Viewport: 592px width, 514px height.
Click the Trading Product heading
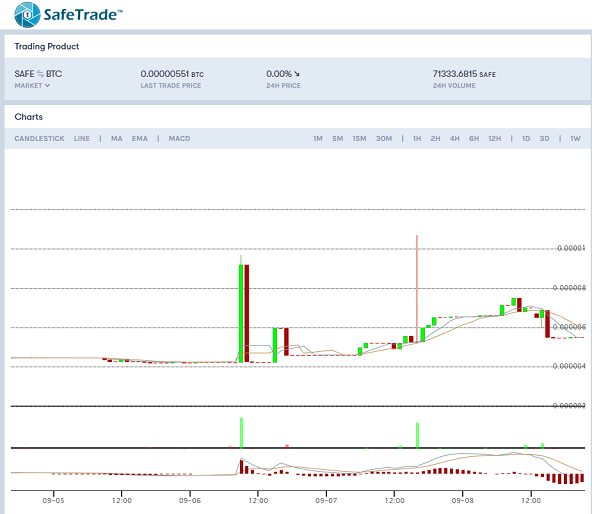pyautogui.click(x=47, y=46)
